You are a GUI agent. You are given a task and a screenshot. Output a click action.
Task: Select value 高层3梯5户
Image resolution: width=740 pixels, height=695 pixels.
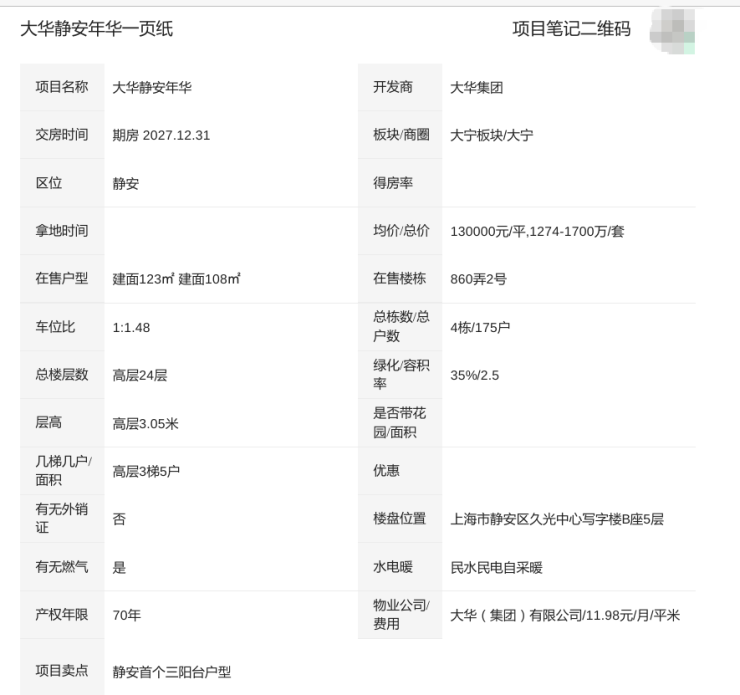tap(146, 471)
